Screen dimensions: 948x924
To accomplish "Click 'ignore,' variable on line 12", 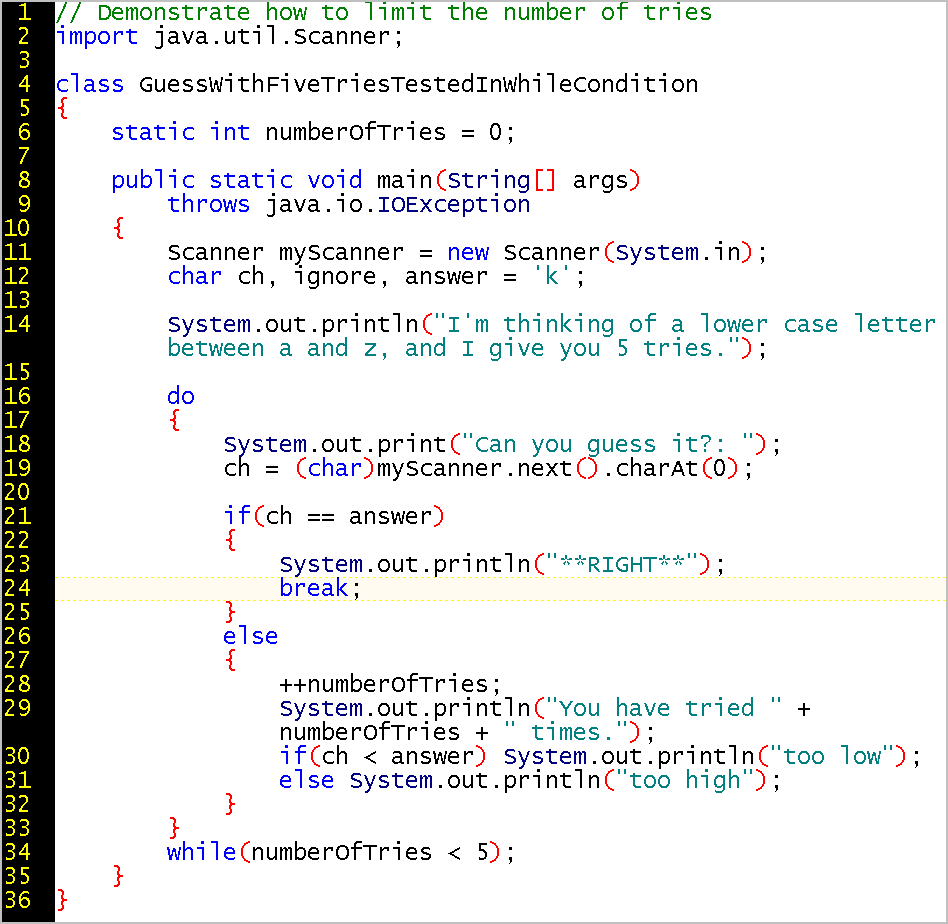I will point(341,277).
